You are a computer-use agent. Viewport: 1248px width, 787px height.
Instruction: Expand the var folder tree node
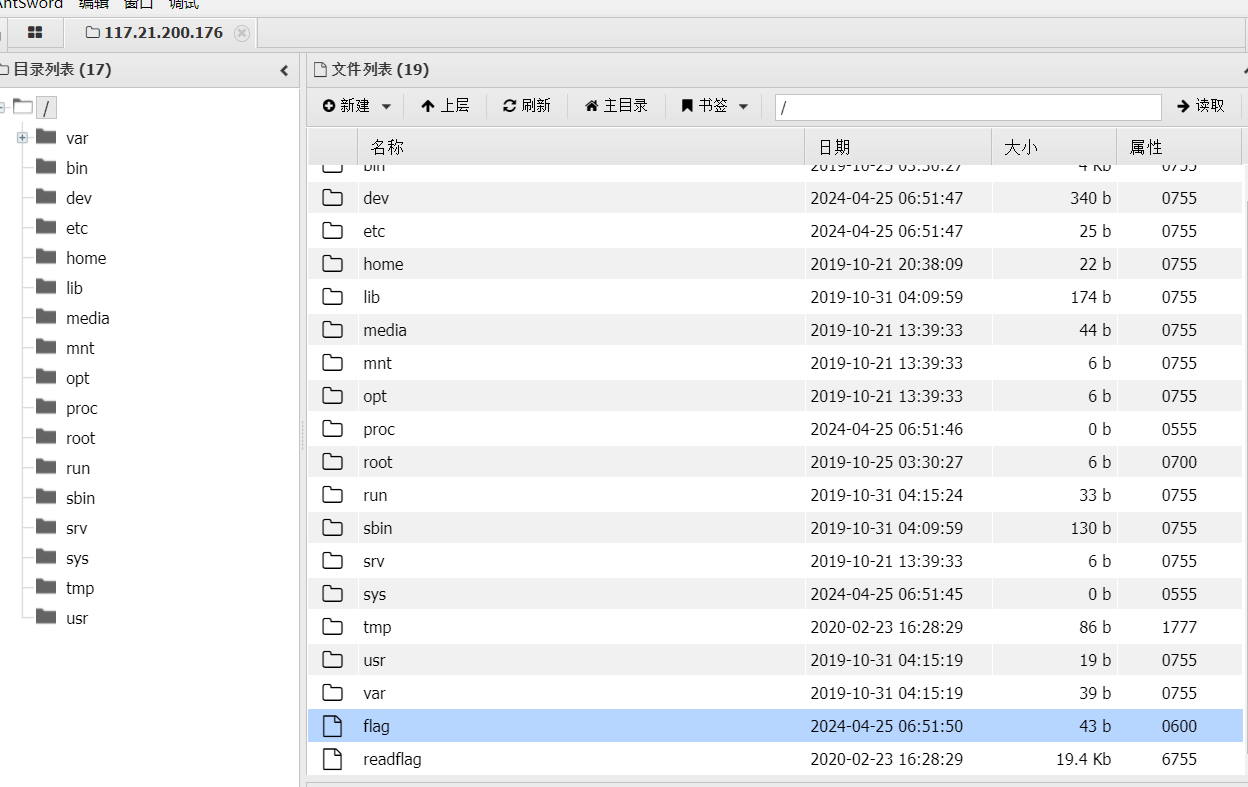coord(22,138)
